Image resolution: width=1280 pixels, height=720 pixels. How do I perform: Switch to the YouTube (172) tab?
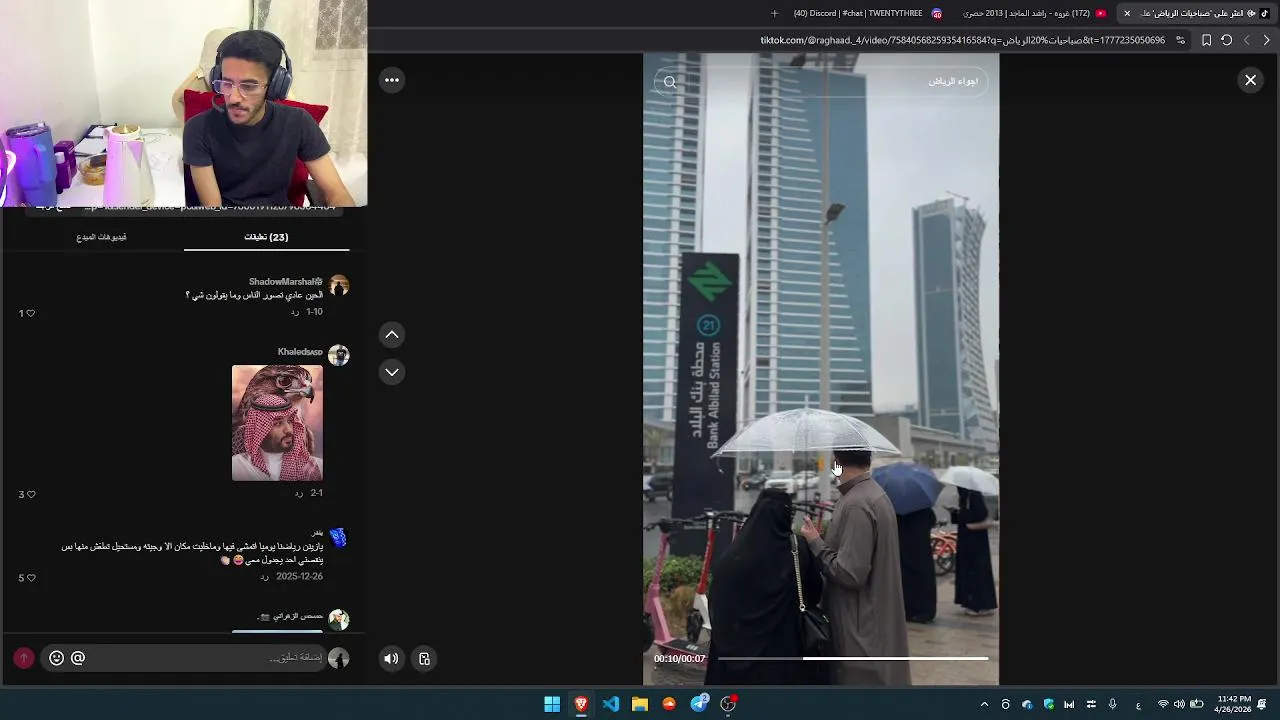pos(1034,13)
